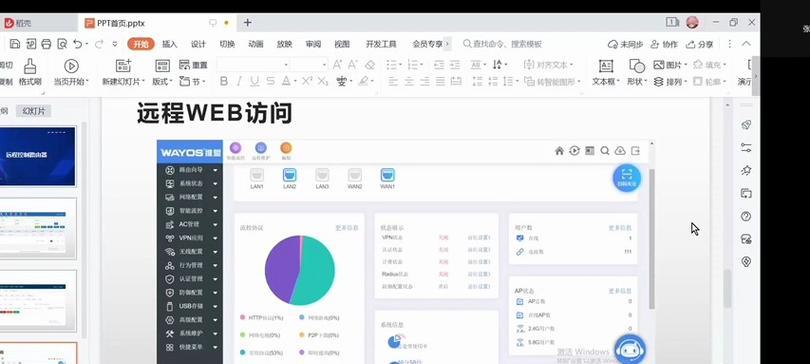Click the 重置 reset button

pos(193,65)
